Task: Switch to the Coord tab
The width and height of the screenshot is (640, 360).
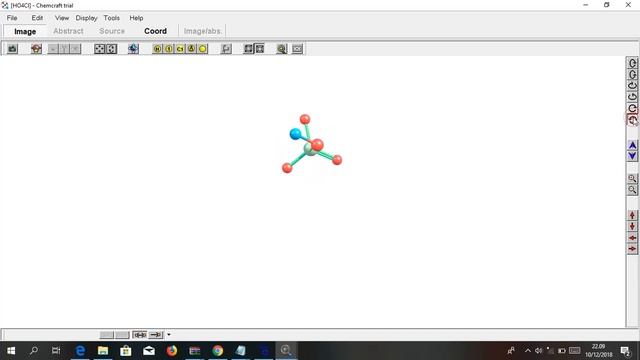Action: (155, 31)
